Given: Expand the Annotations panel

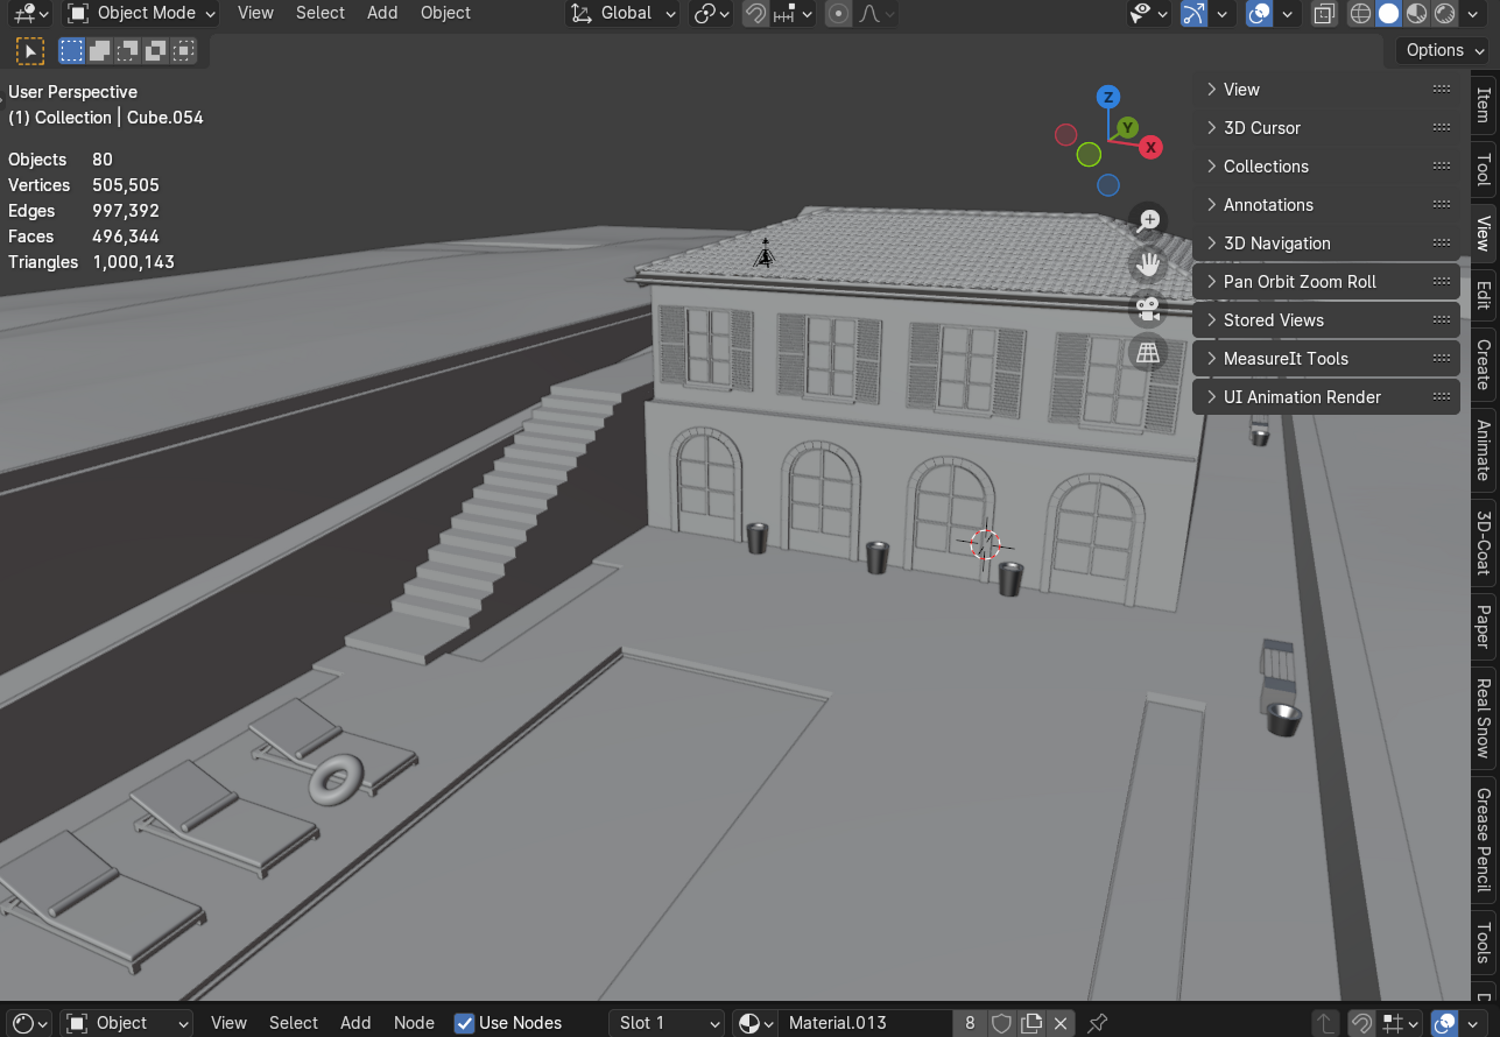Looking at the screenshot, I should pyautogui.click(x=1326, y=205).
